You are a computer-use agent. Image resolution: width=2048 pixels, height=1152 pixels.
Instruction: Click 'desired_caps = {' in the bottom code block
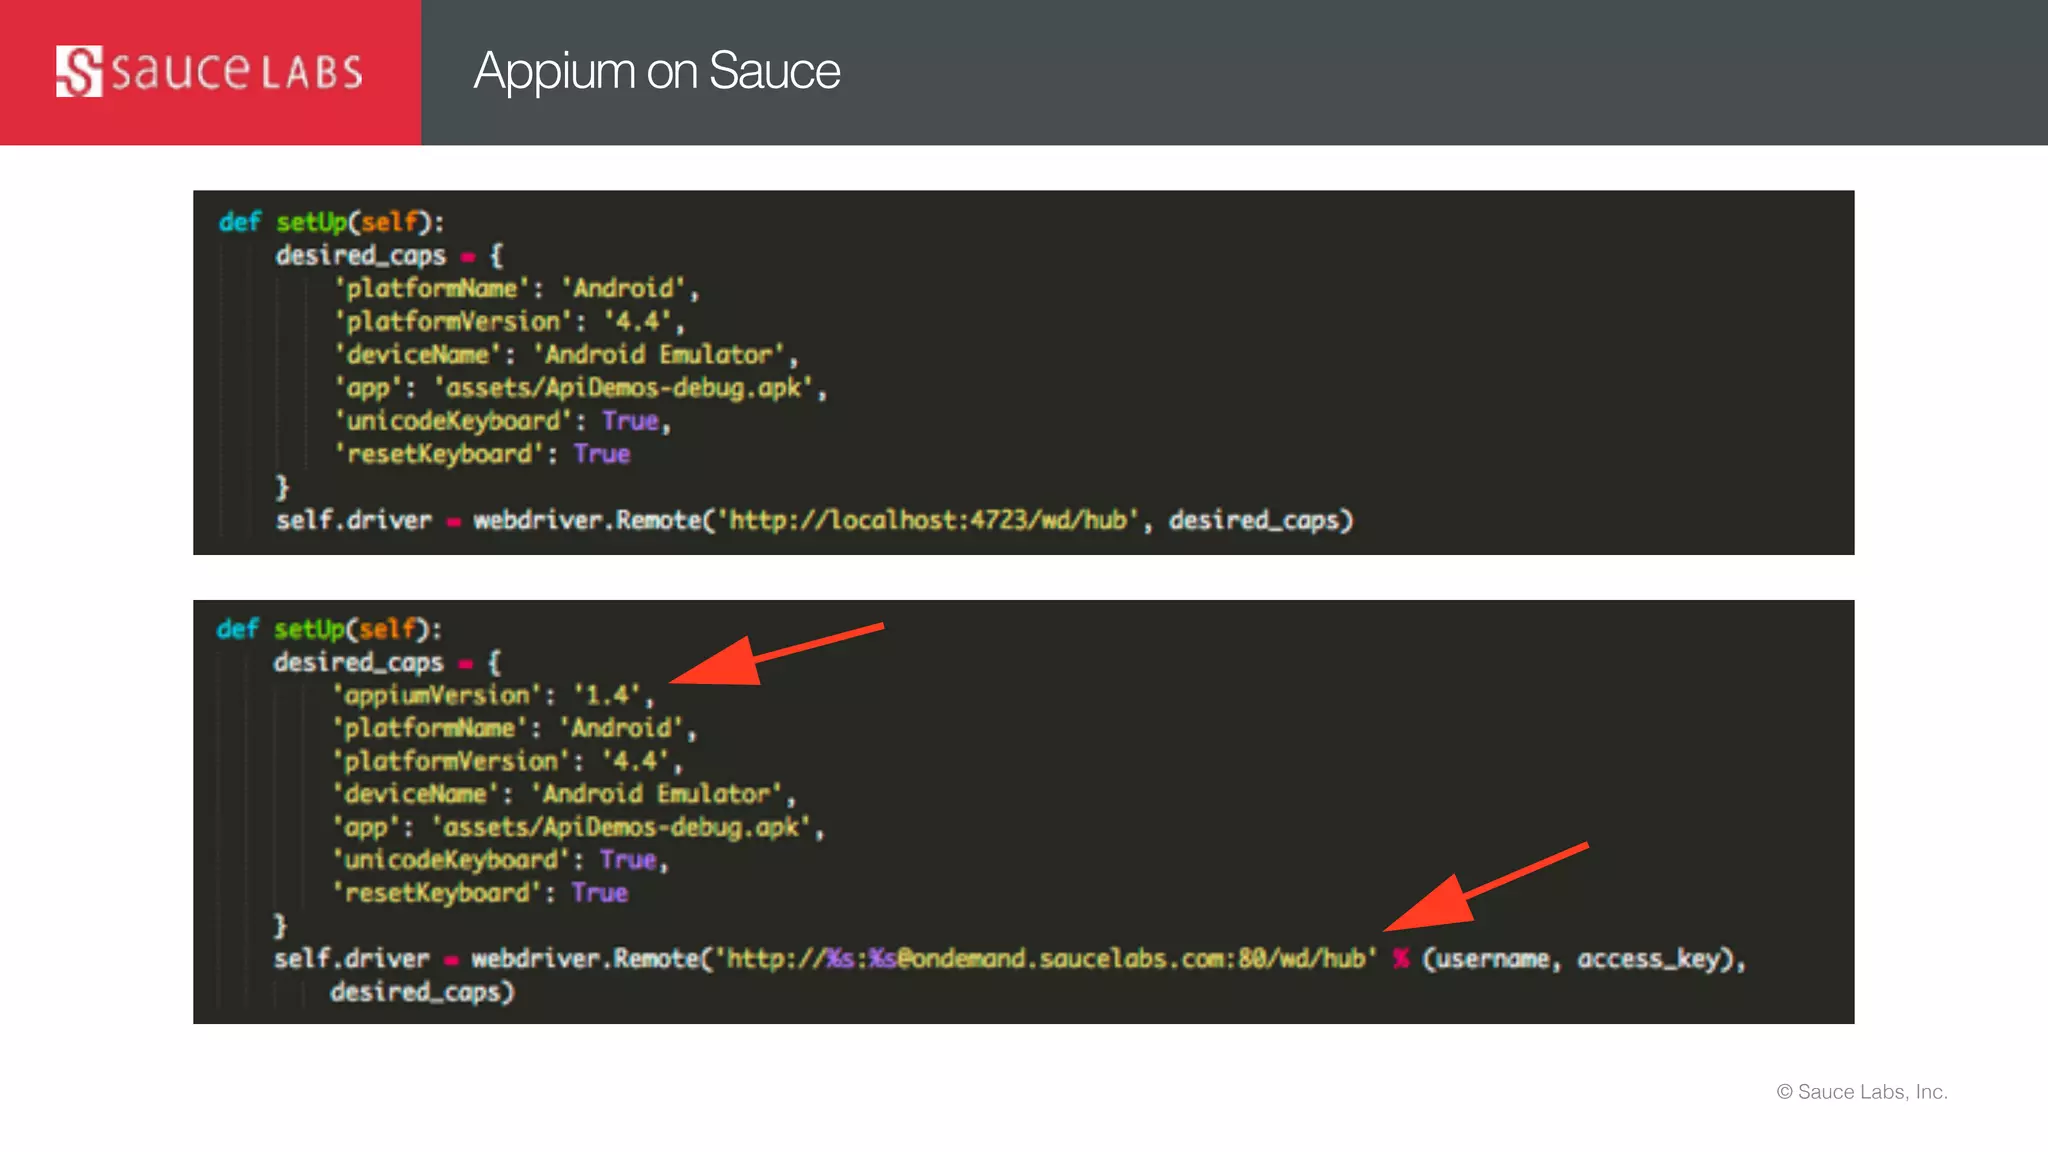pos(388,663)
